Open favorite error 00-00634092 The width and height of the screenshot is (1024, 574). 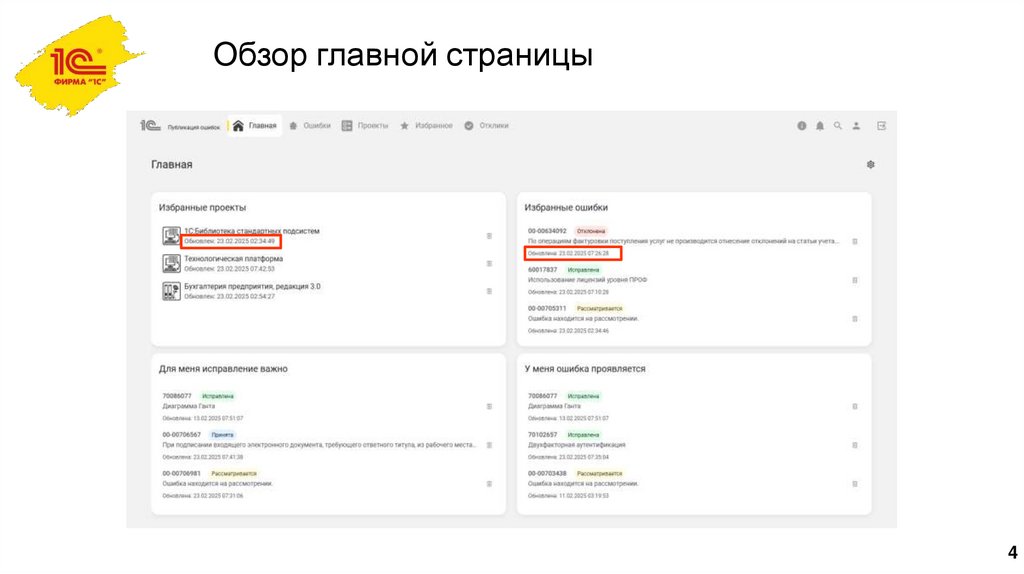pyautogui.click(x=547, y=231)
